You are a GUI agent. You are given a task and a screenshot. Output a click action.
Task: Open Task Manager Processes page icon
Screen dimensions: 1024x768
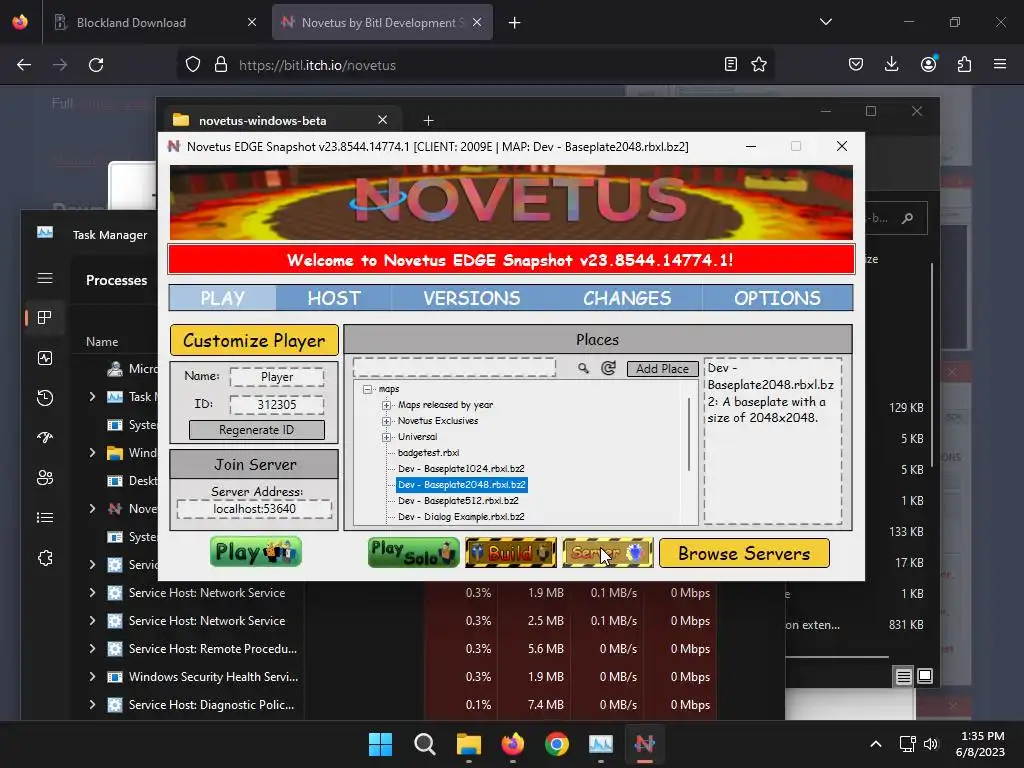tap(45, 318)
